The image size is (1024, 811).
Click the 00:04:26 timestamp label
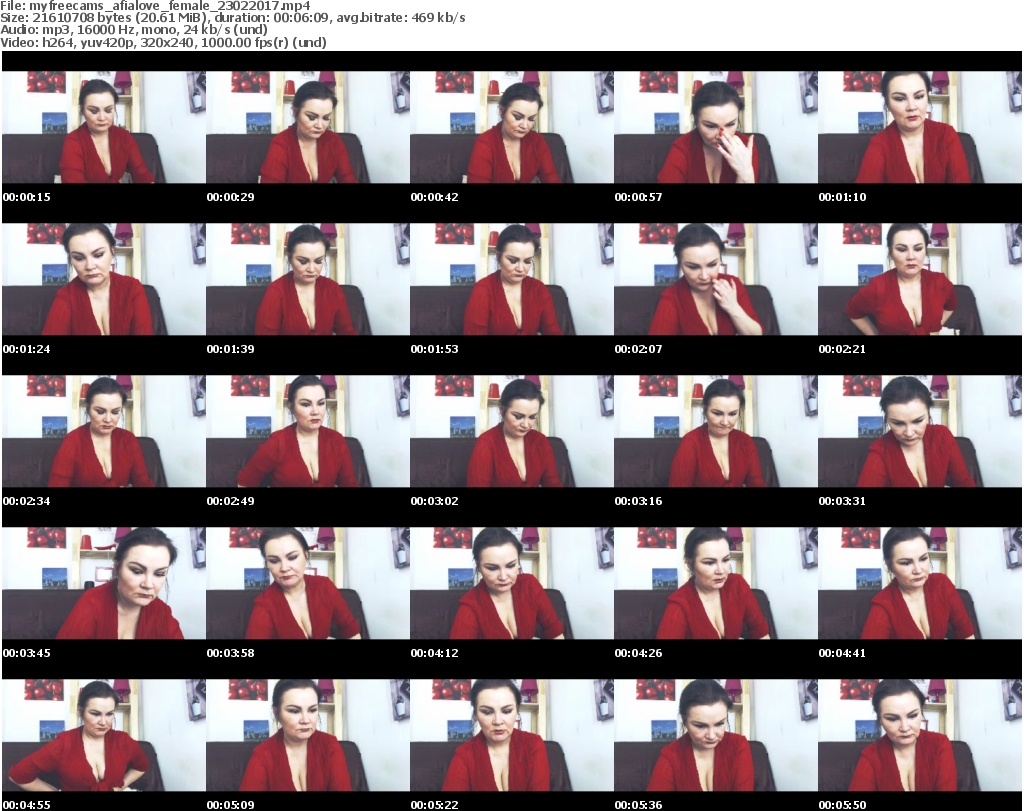[639, 653]
